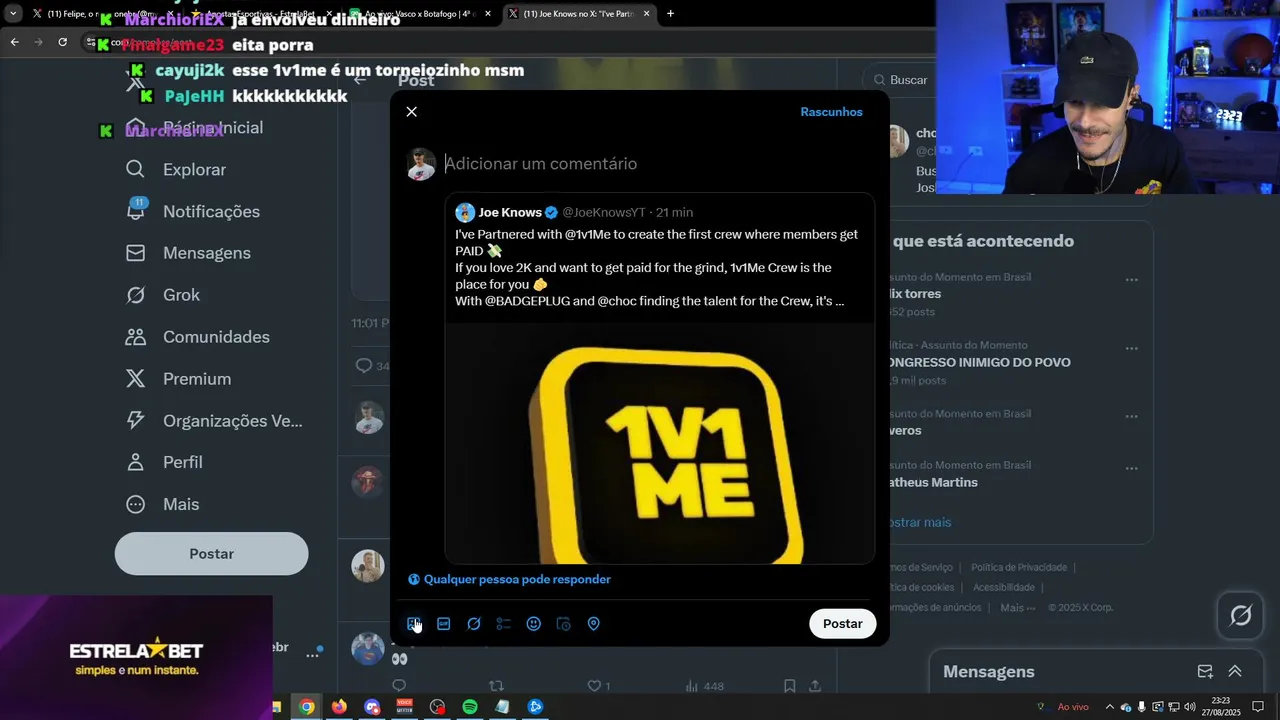Expand footer Mais options
This screenshot has width=1280, height=720.
[x=1018, y=607]
